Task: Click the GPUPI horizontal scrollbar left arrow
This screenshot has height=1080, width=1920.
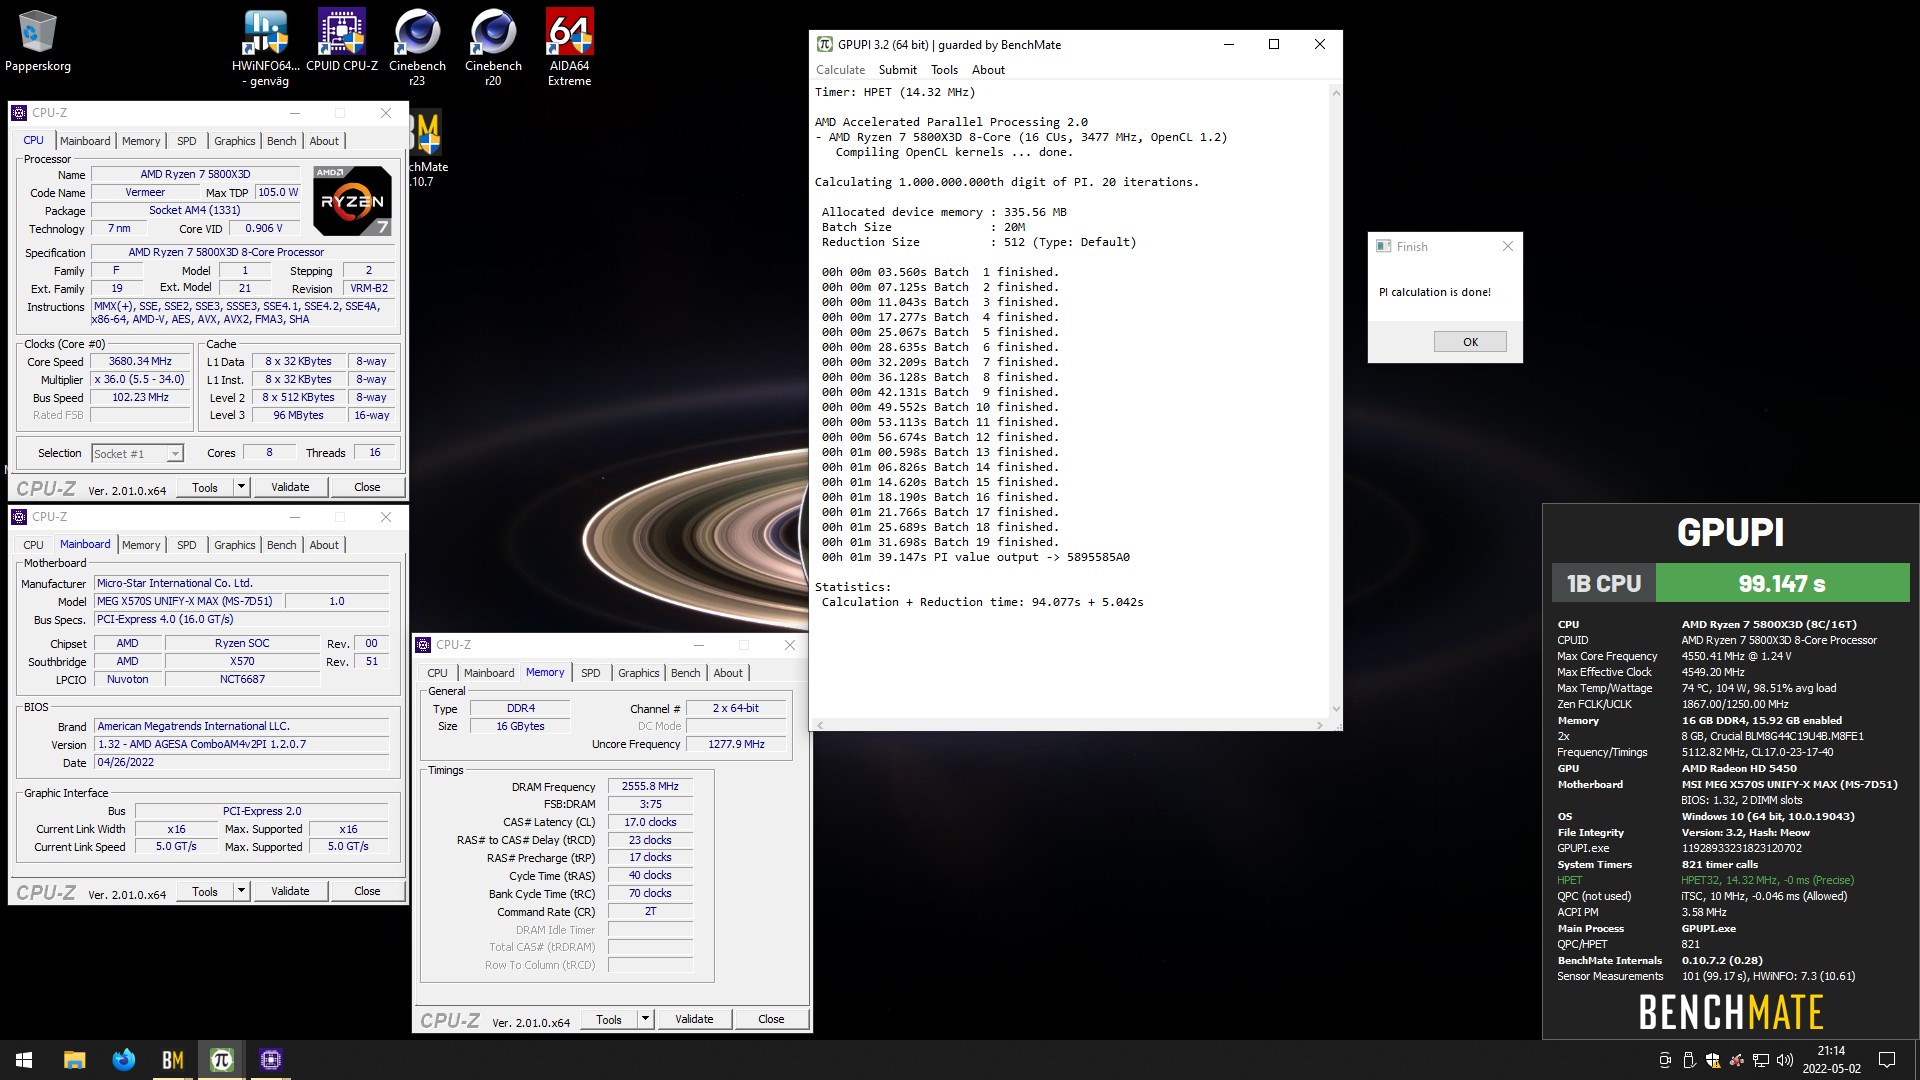Action: pos(820,724)
